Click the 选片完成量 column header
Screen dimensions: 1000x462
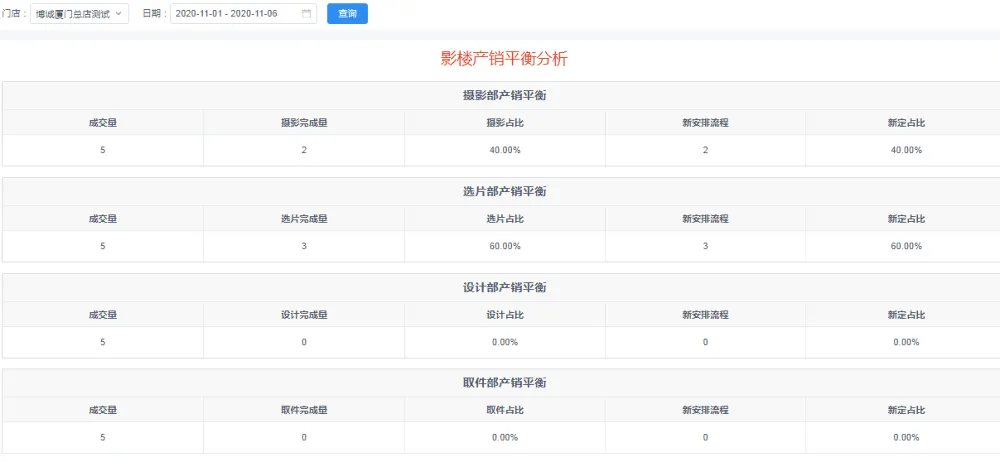pos(304,219)
